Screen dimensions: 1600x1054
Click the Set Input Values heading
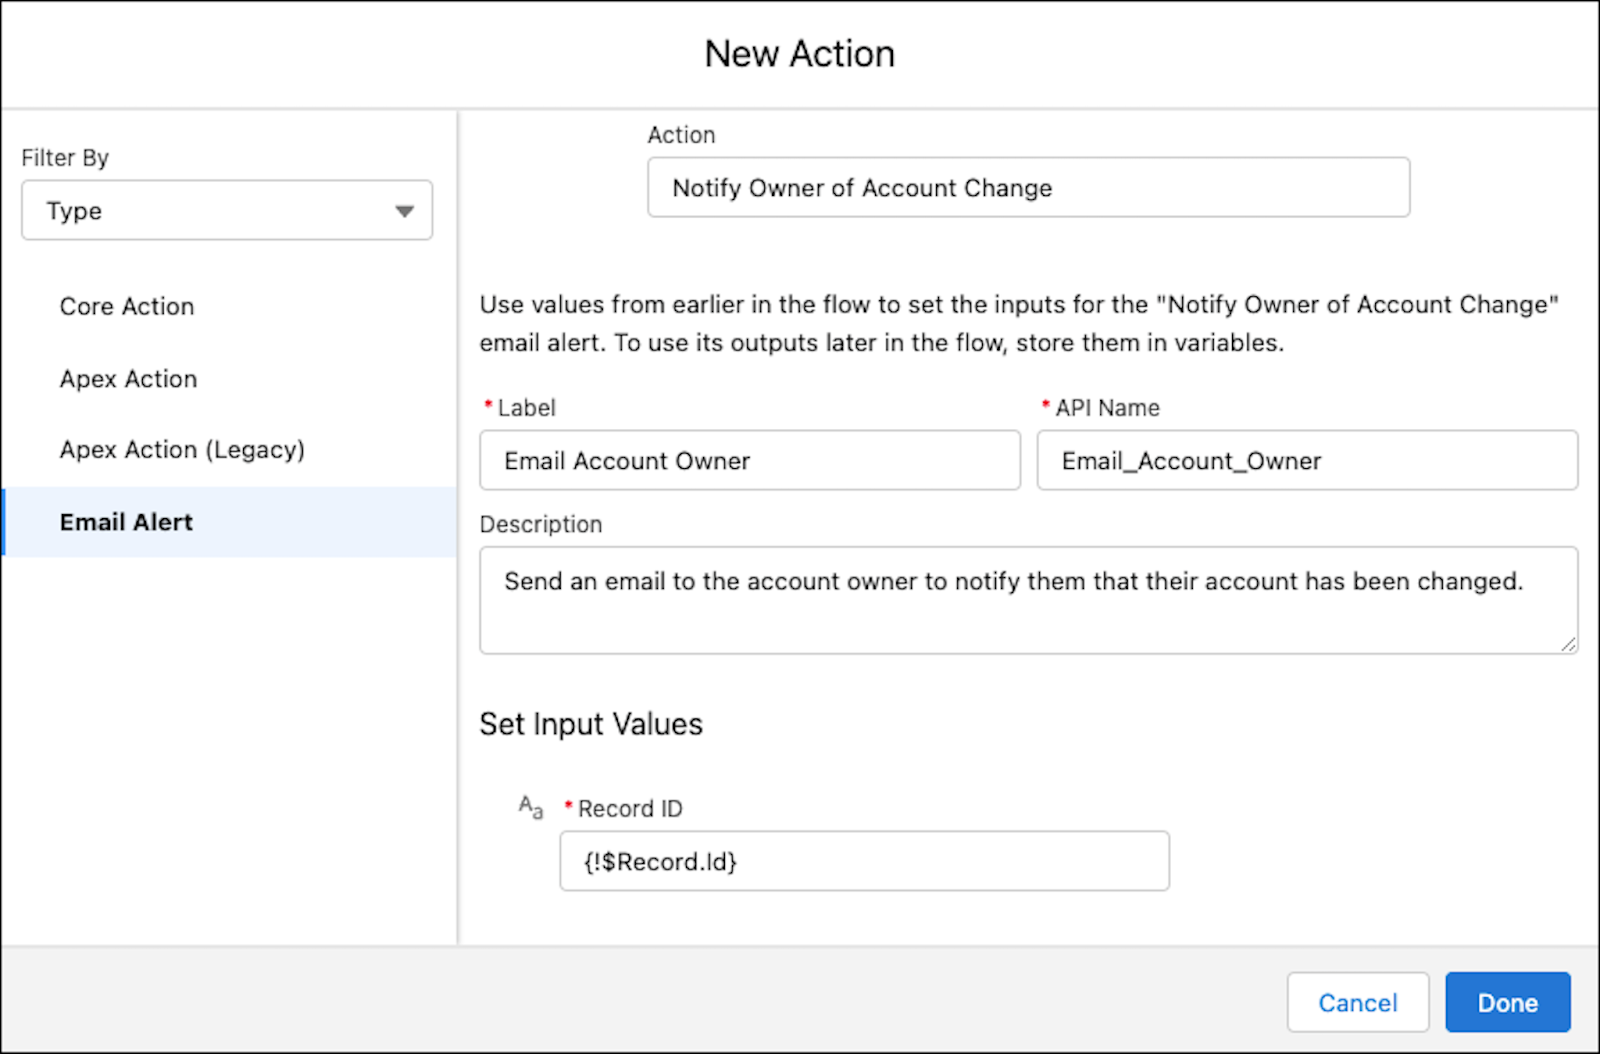(591, 723)
